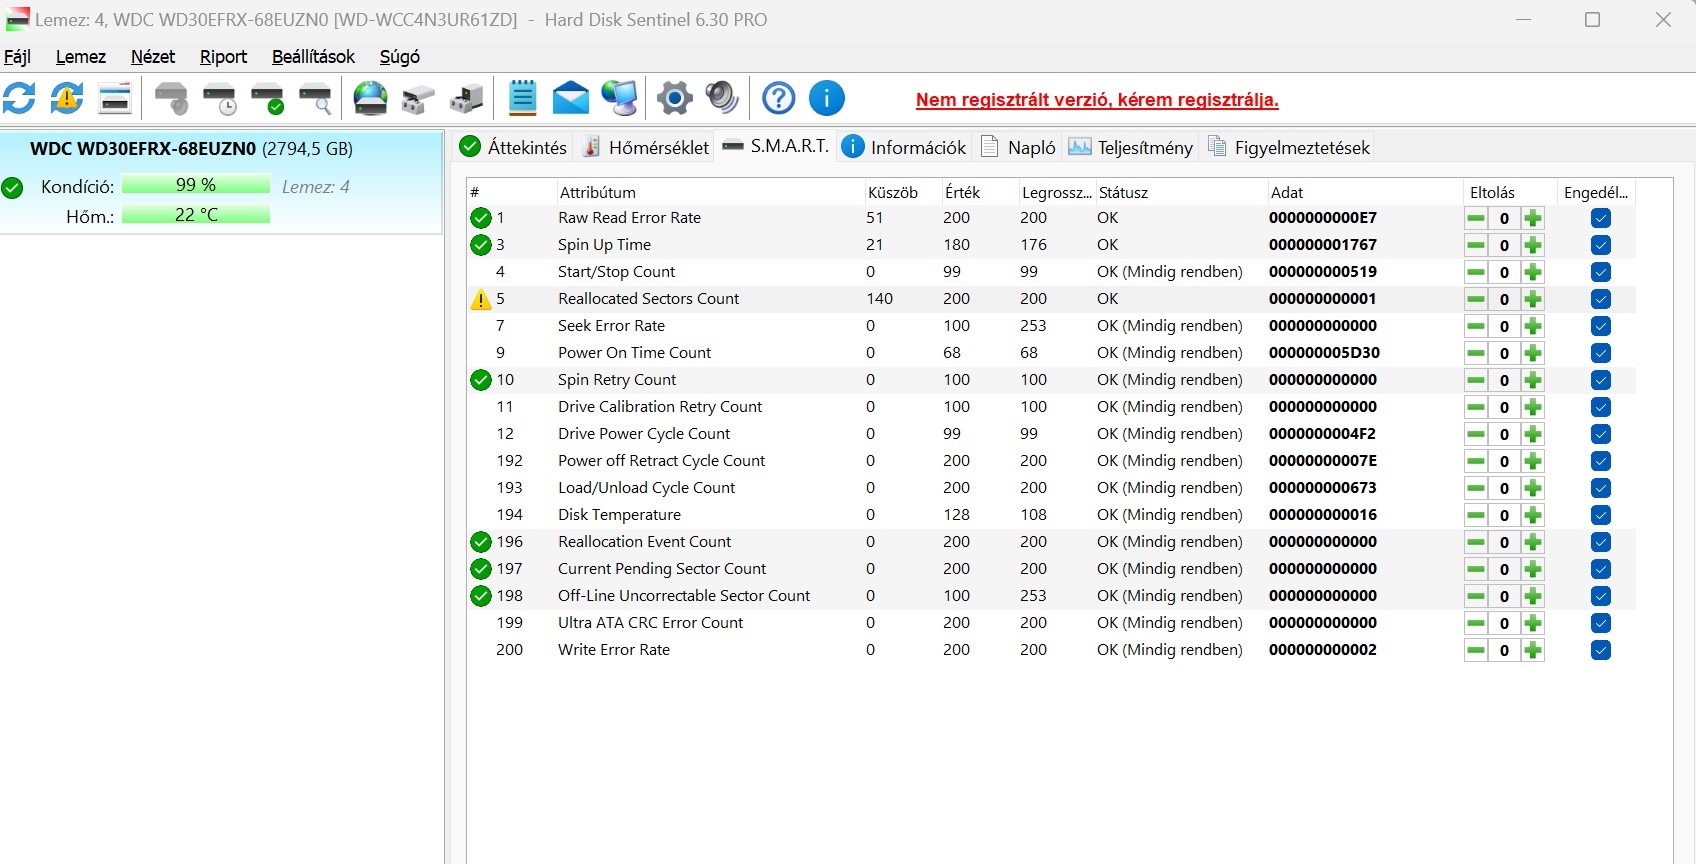Click the disk with speaker acoustic icon

tap(171, 98)
